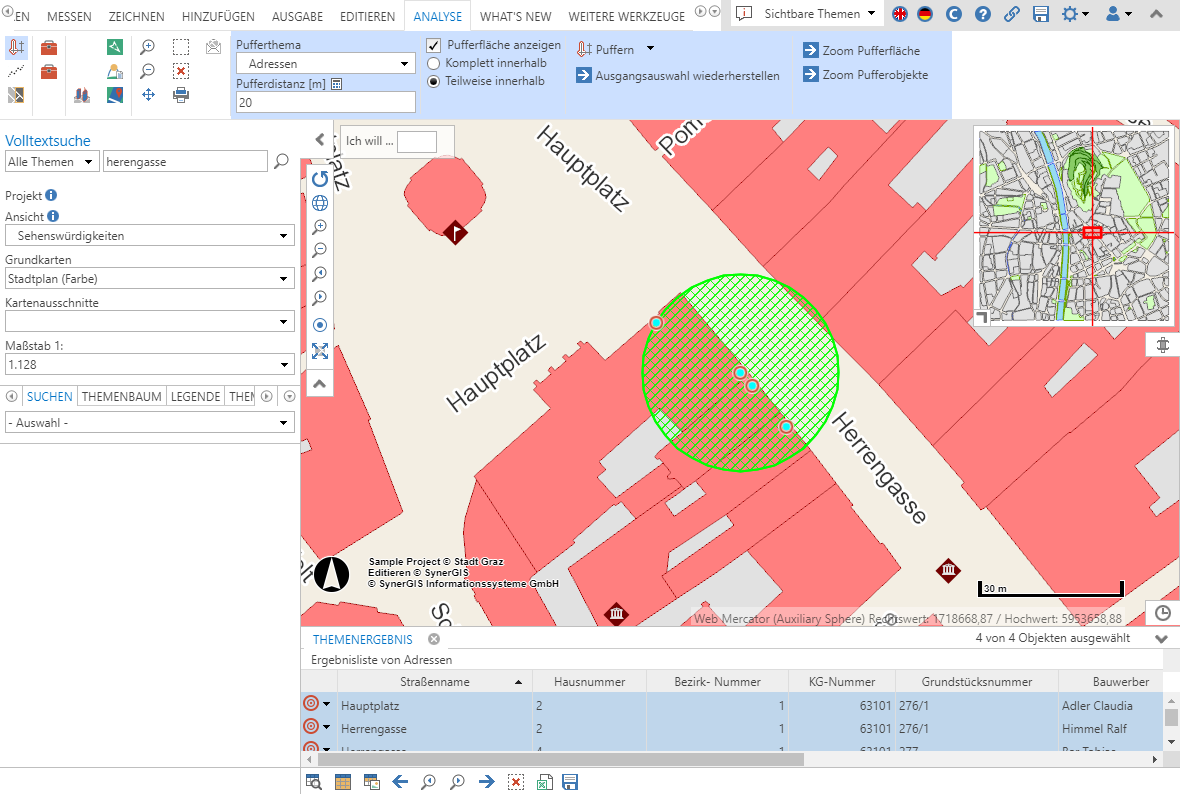This screenshot has height=794, width=1180.
Task: Click the full extent globe on map
Action: click(320, 203)
